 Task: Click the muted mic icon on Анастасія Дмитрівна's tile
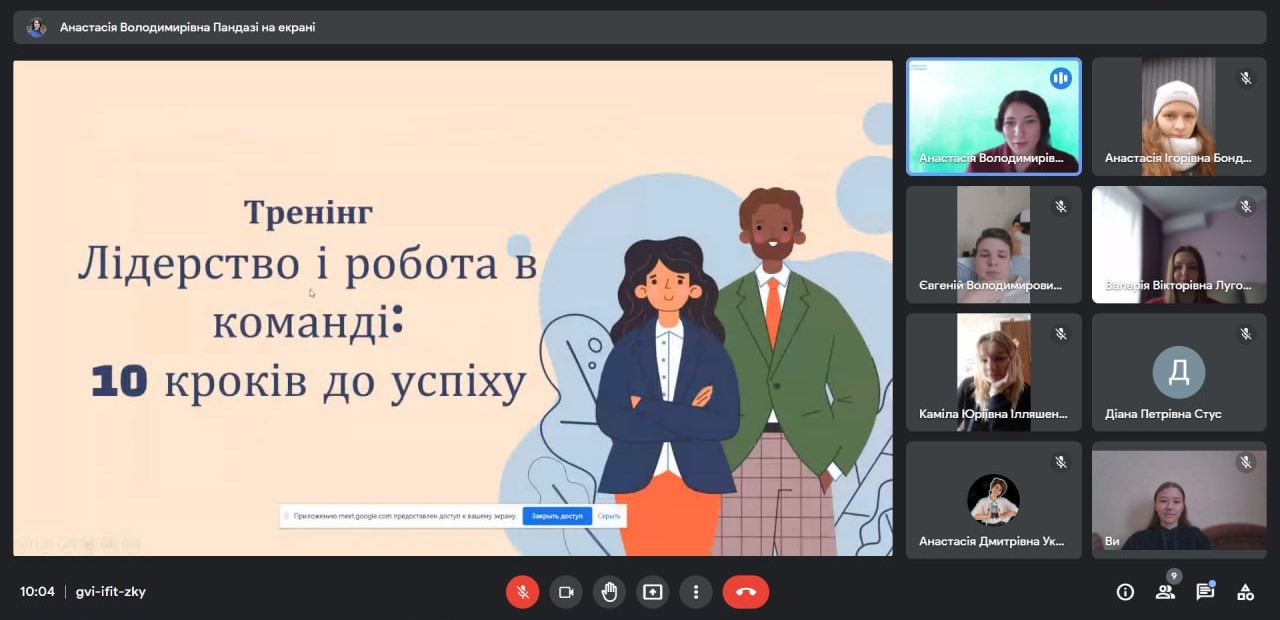[x=1061, y=462]
